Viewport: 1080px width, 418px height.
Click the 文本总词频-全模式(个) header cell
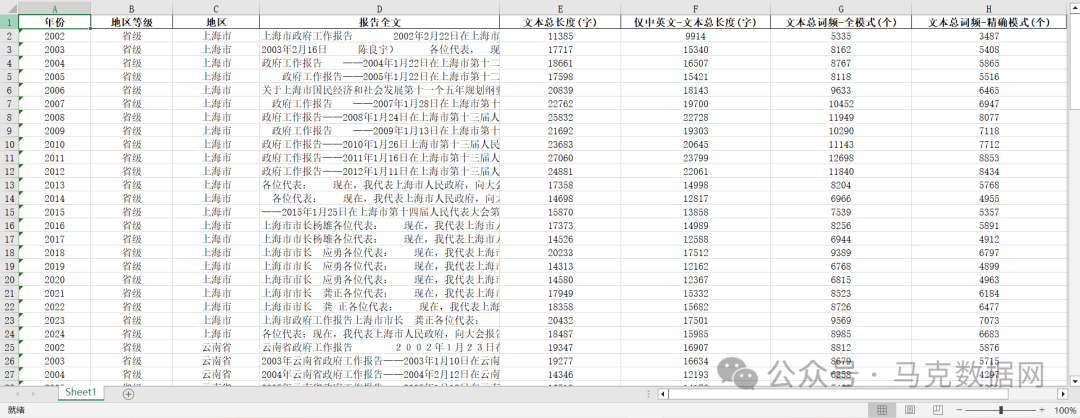tap(841, 22)
